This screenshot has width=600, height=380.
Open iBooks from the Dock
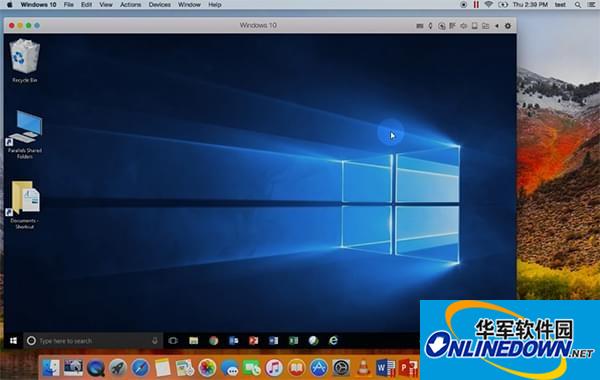click(x=297, y=368)
